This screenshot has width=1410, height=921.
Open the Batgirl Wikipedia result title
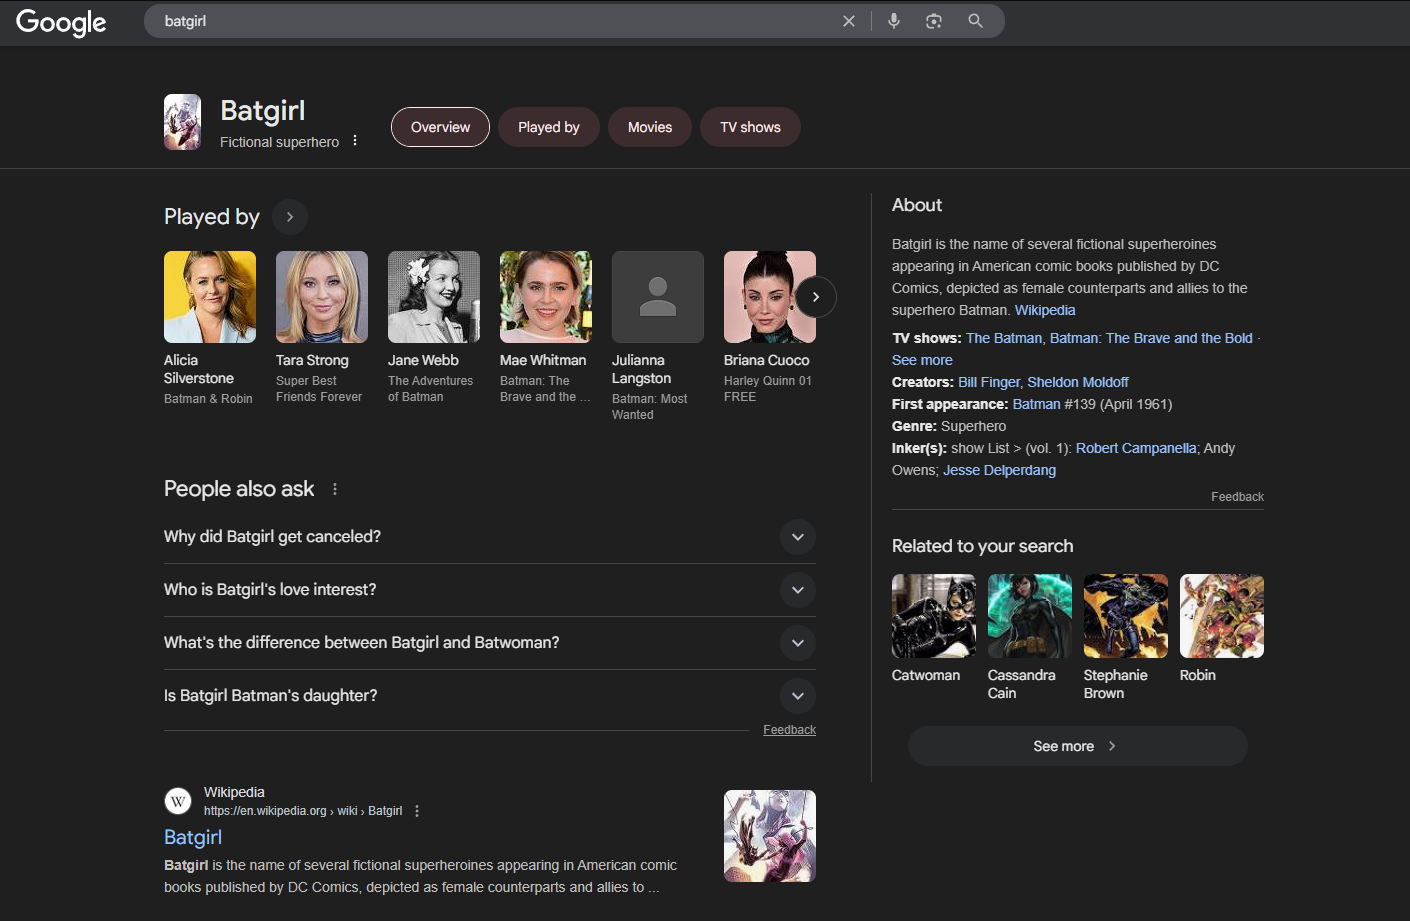[193, 837]
